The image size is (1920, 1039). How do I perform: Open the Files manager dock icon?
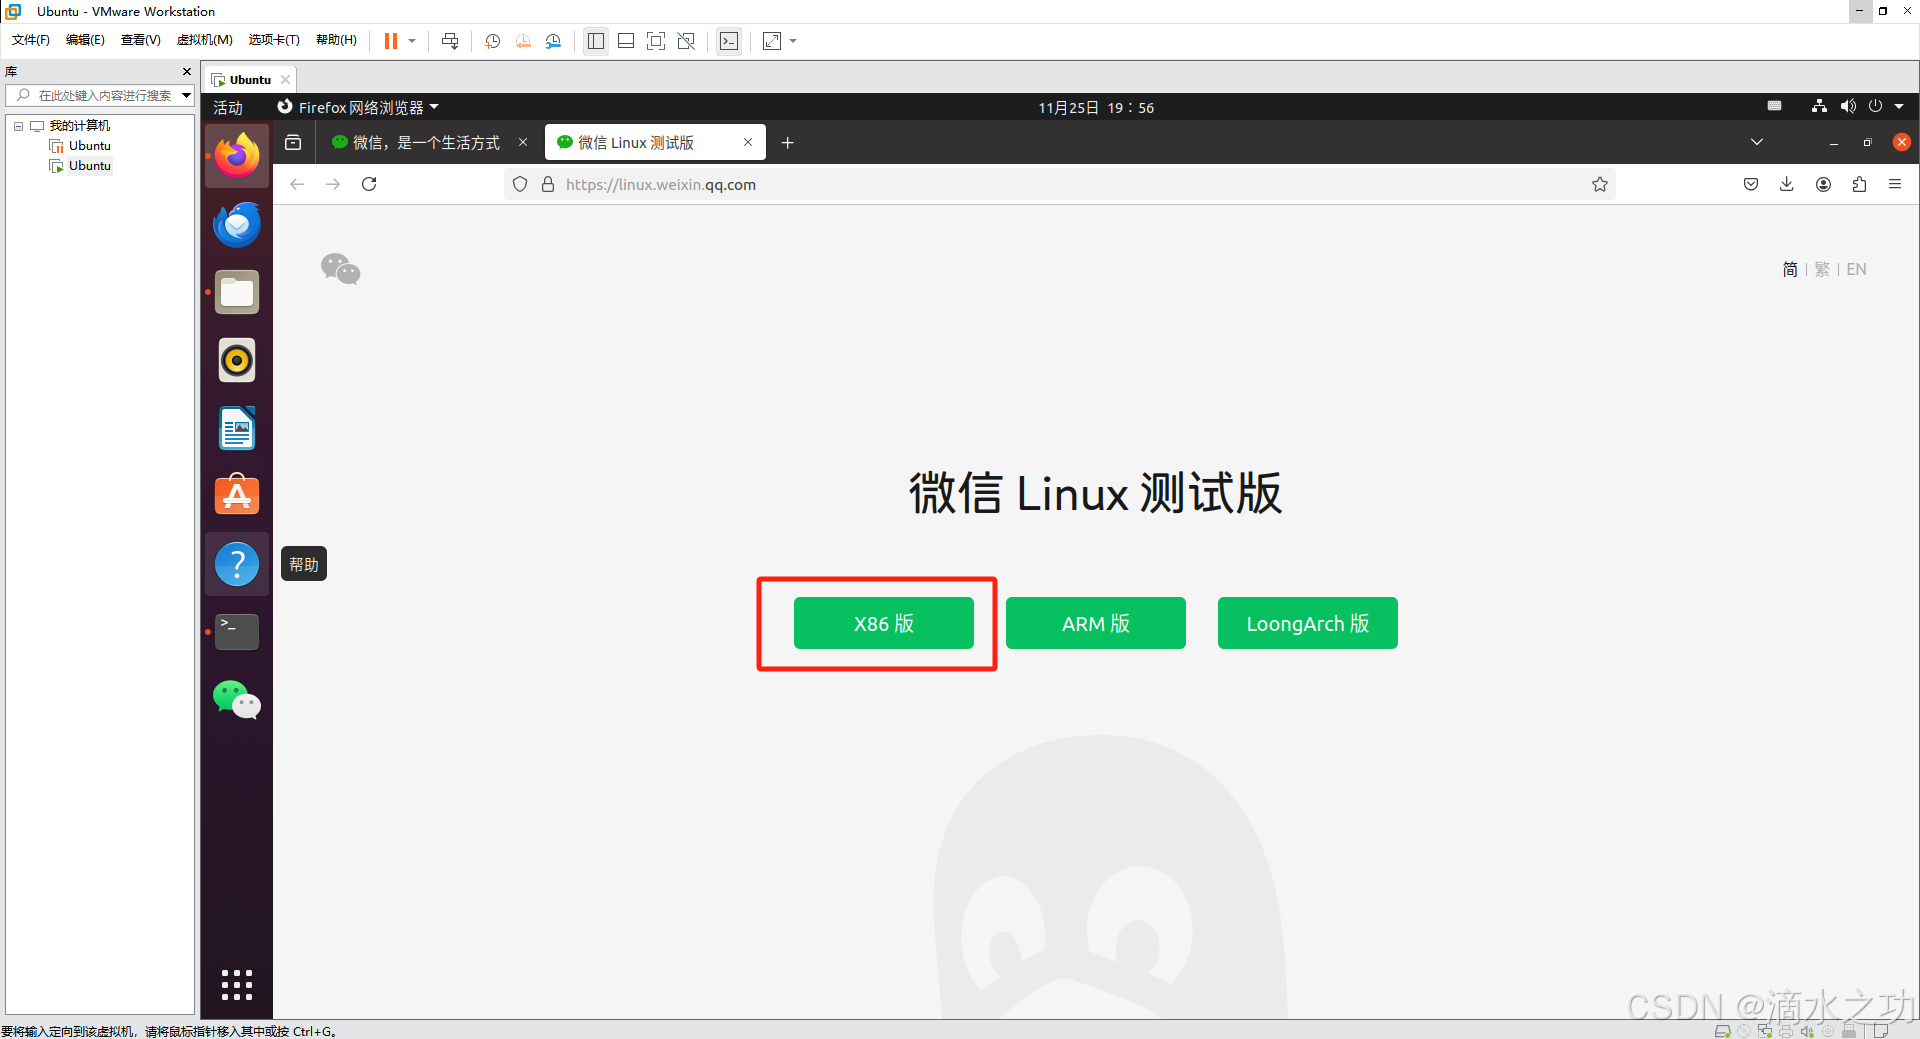pyautogui.click(x=237, y=292)
